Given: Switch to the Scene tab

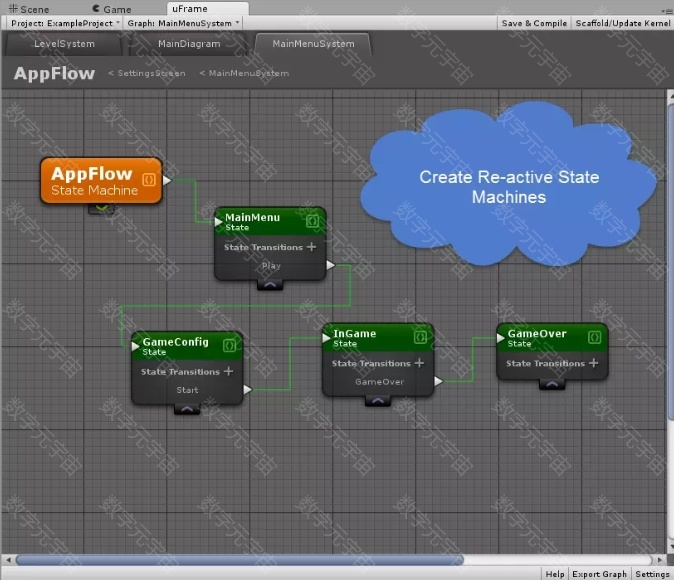Looking at the screenshot, I should (x=29, y=9).
